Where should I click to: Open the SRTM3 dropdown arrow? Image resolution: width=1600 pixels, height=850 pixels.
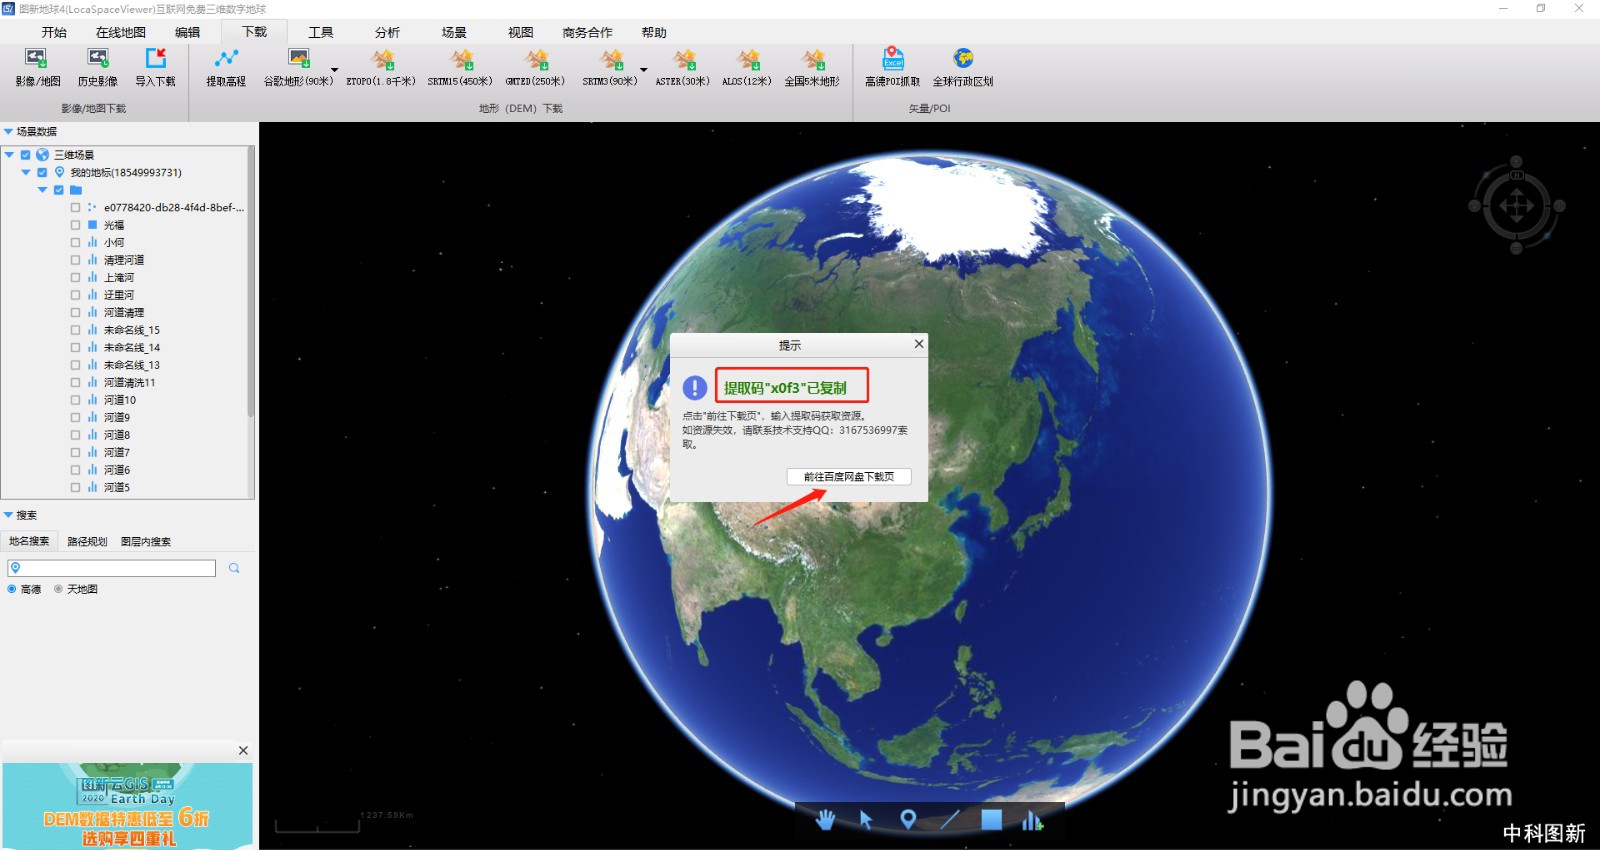[643, 70]
